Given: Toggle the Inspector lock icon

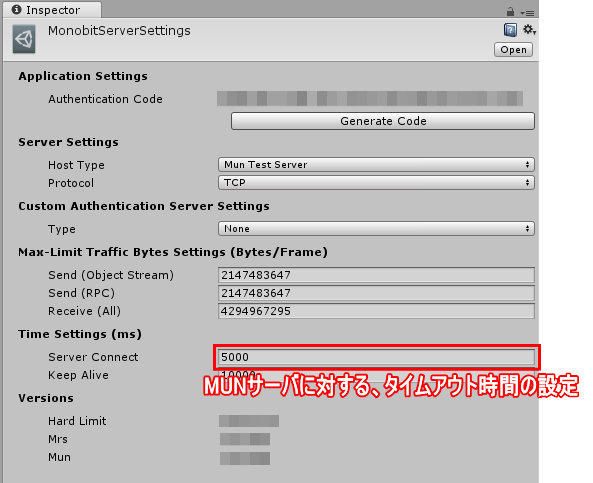Looking at the screenshot, I should coord(510,12).
